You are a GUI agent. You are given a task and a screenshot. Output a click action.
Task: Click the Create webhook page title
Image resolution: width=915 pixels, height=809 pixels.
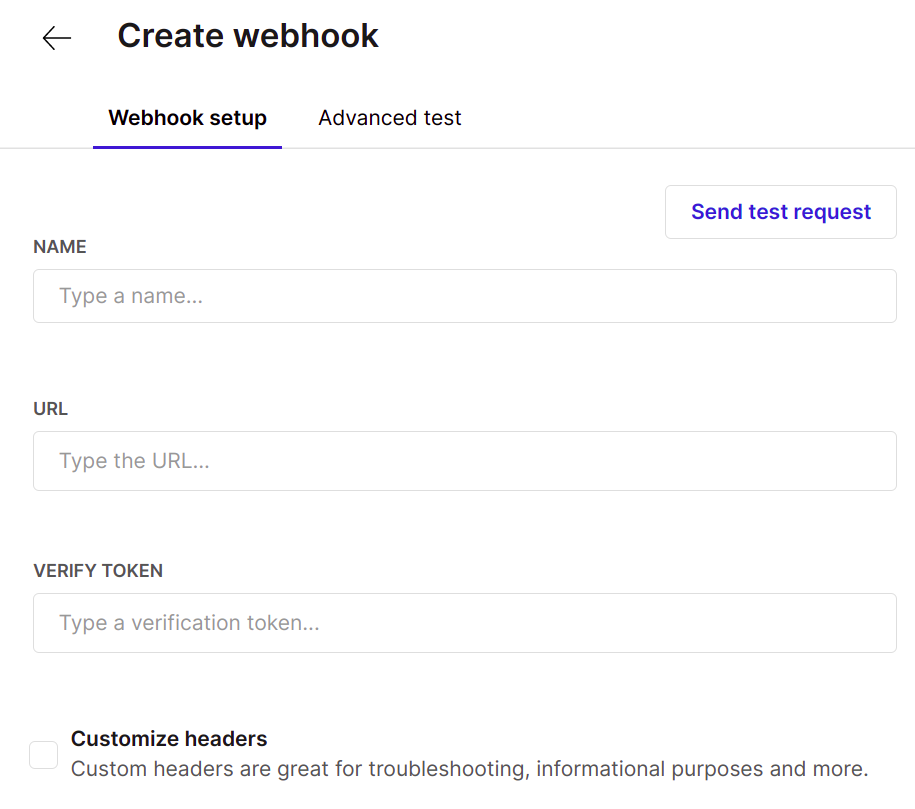pyautogui.click(x=248, y=36)
